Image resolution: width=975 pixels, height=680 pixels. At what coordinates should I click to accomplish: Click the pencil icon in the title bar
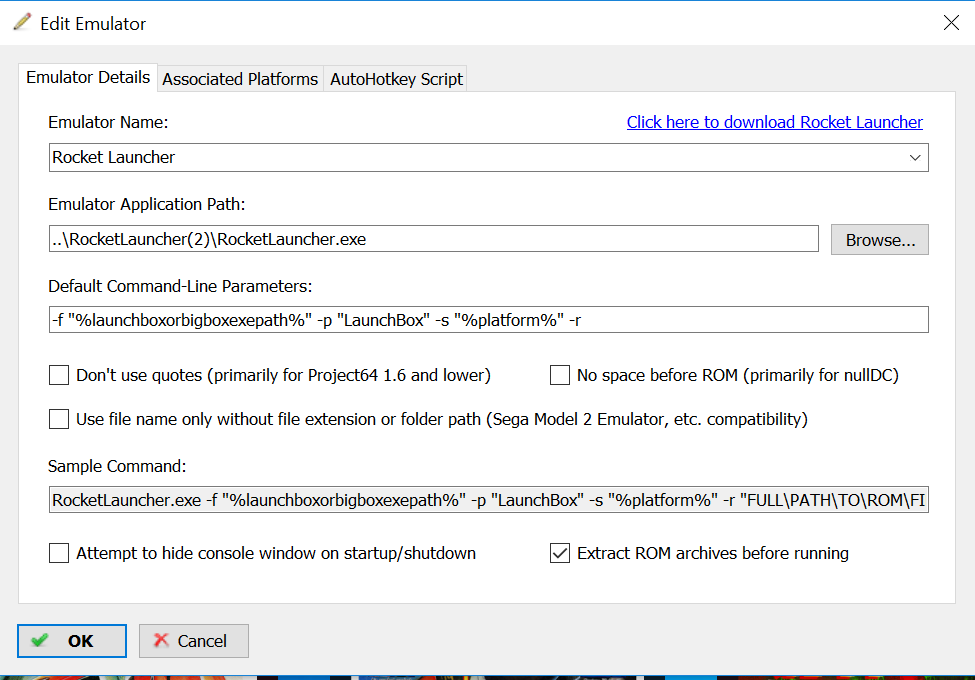pos(21,22)
